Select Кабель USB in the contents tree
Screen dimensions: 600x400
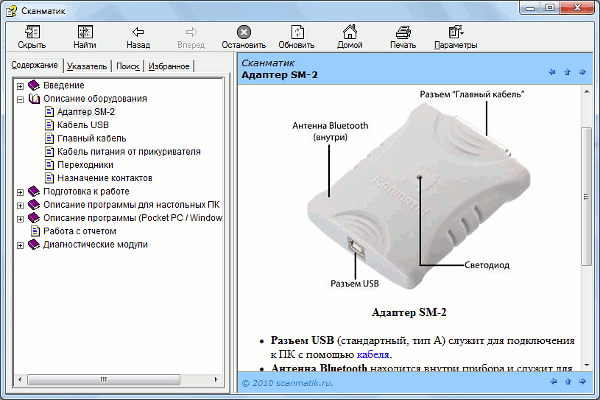click(x=83, y=125)
